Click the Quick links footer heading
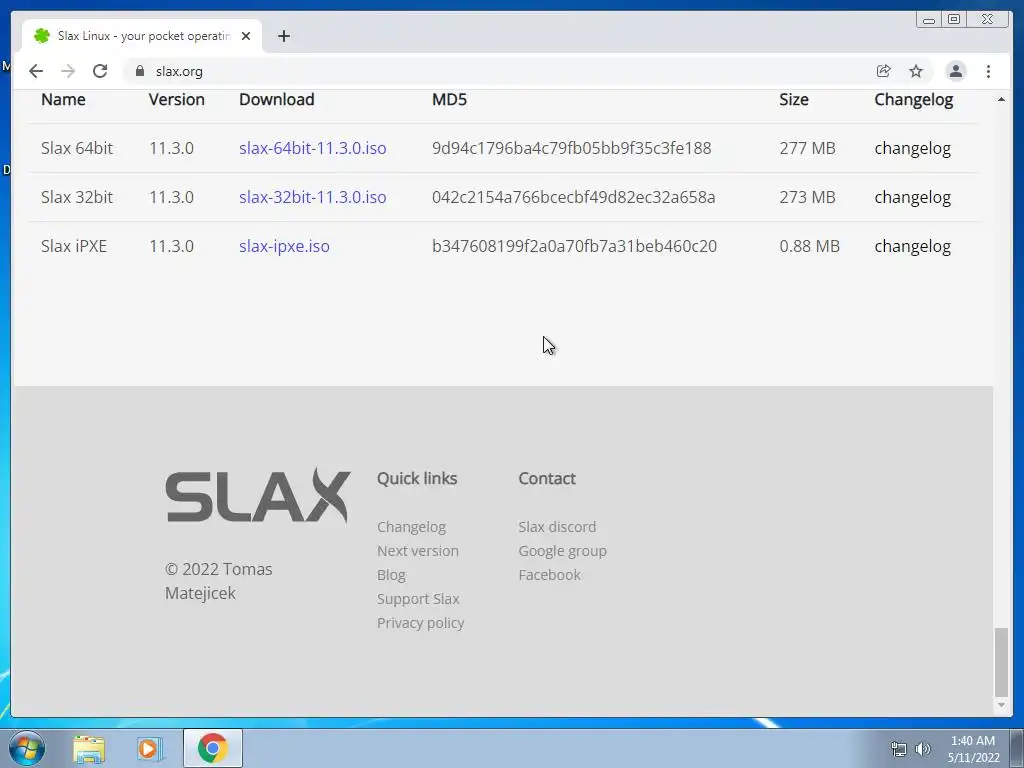Image resolution: width=1024 pixels, height=768 pixels. pos(417,479)
